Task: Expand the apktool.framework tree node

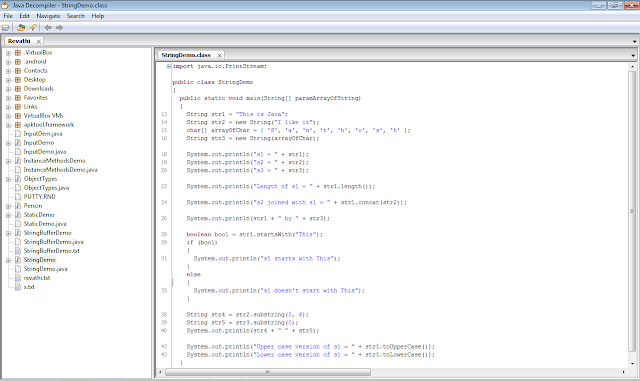Action: coord(8,125)
